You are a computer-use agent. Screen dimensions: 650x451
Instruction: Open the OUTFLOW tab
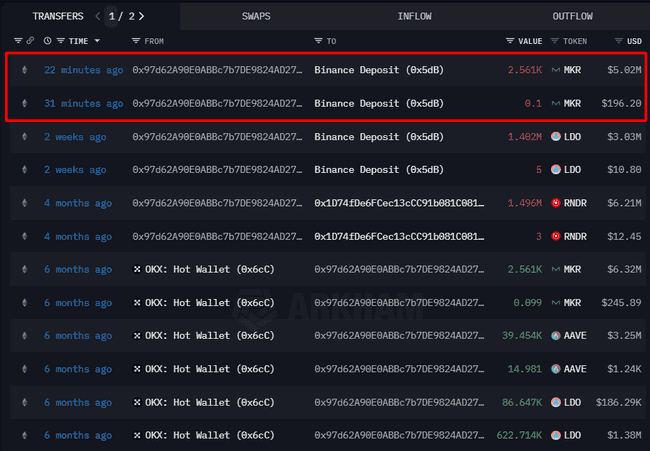(572, 16)
